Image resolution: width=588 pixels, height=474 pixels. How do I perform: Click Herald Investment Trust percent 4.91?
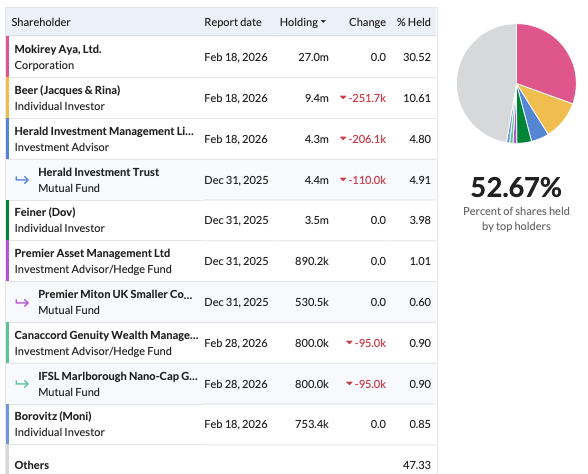point(420,180)
